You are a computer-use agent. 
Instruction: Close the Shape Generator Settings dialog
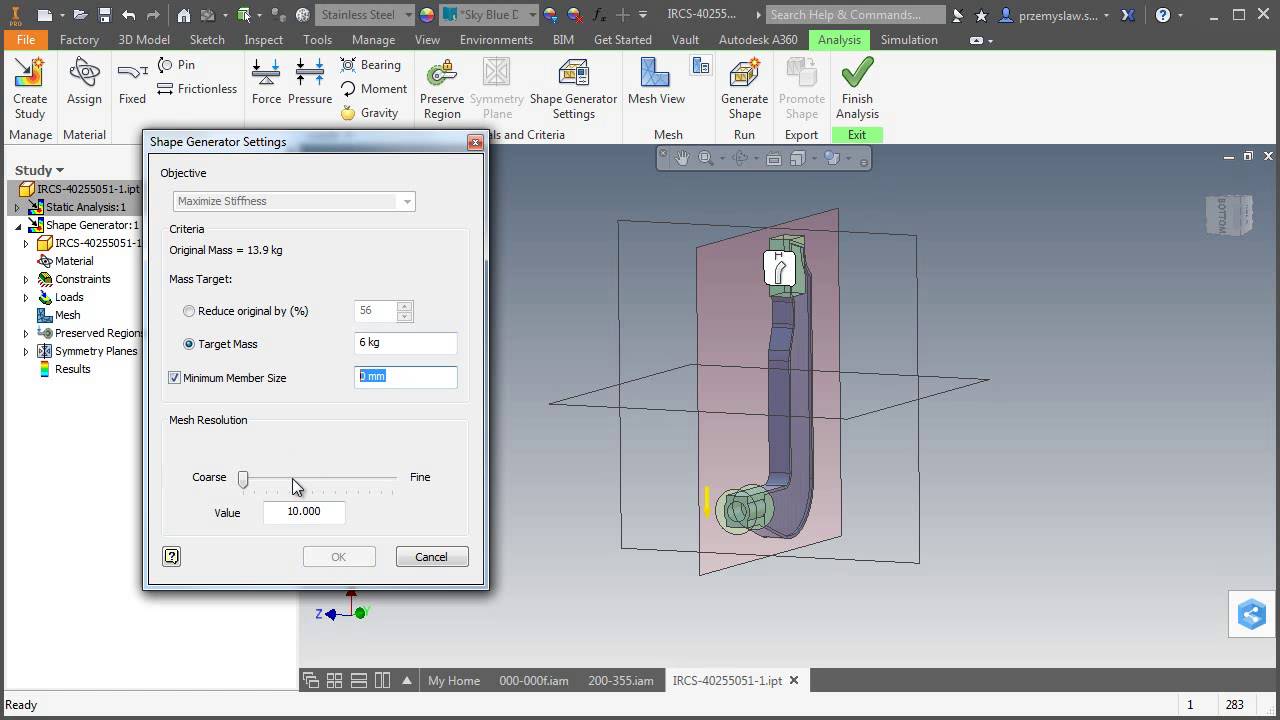(475, 142)
